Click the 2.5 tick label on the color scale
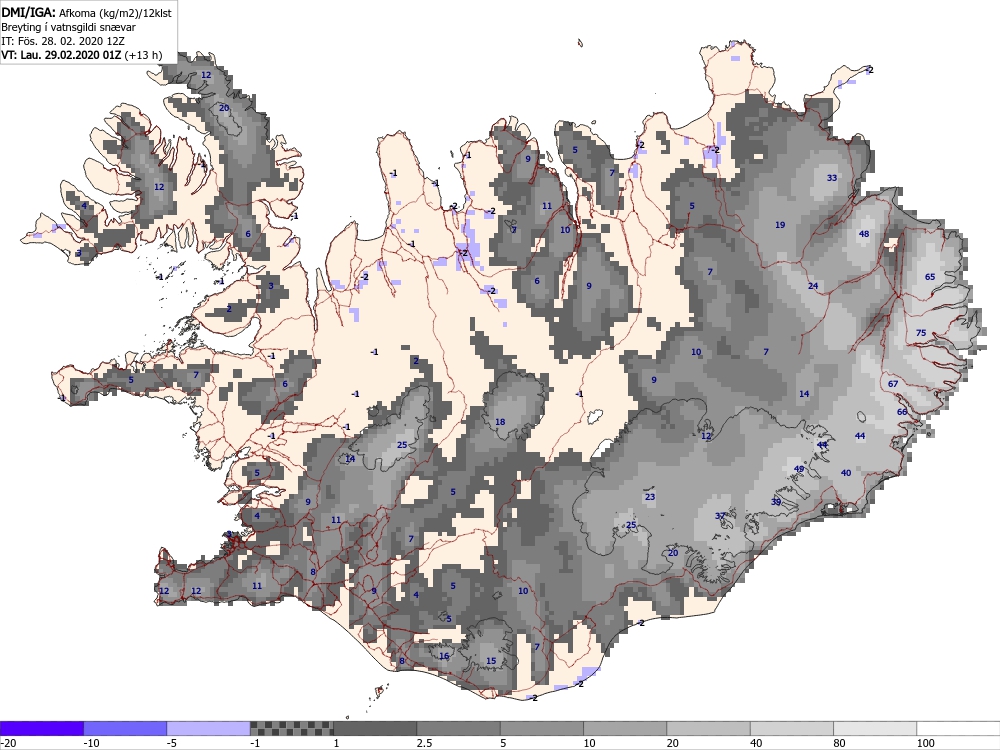Viewport: 1000px width, 750px height. pos(425,743)
